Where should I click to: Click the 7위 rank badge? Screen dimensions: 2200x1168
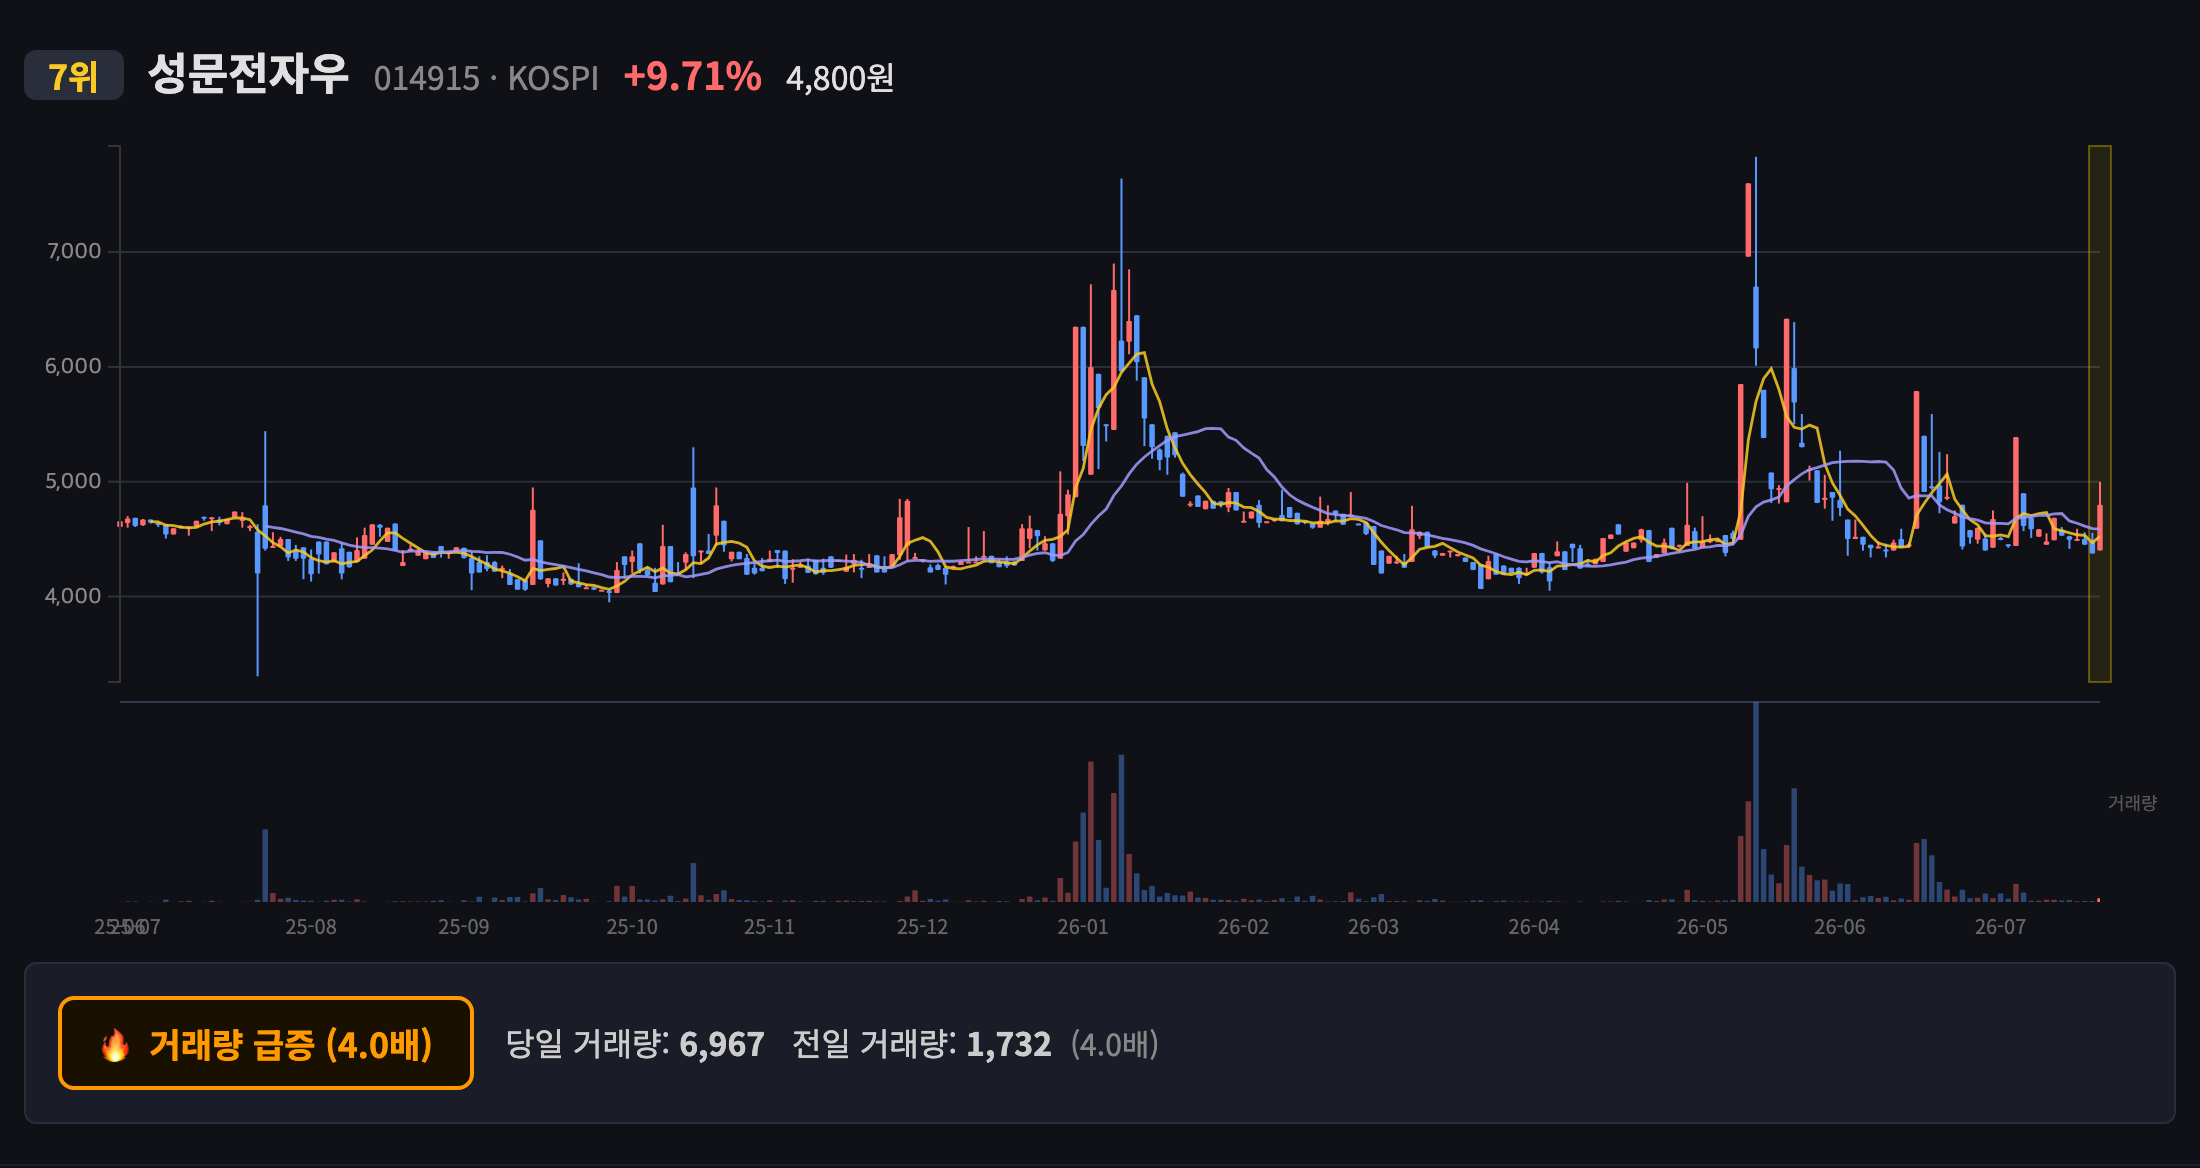point(74,76)
